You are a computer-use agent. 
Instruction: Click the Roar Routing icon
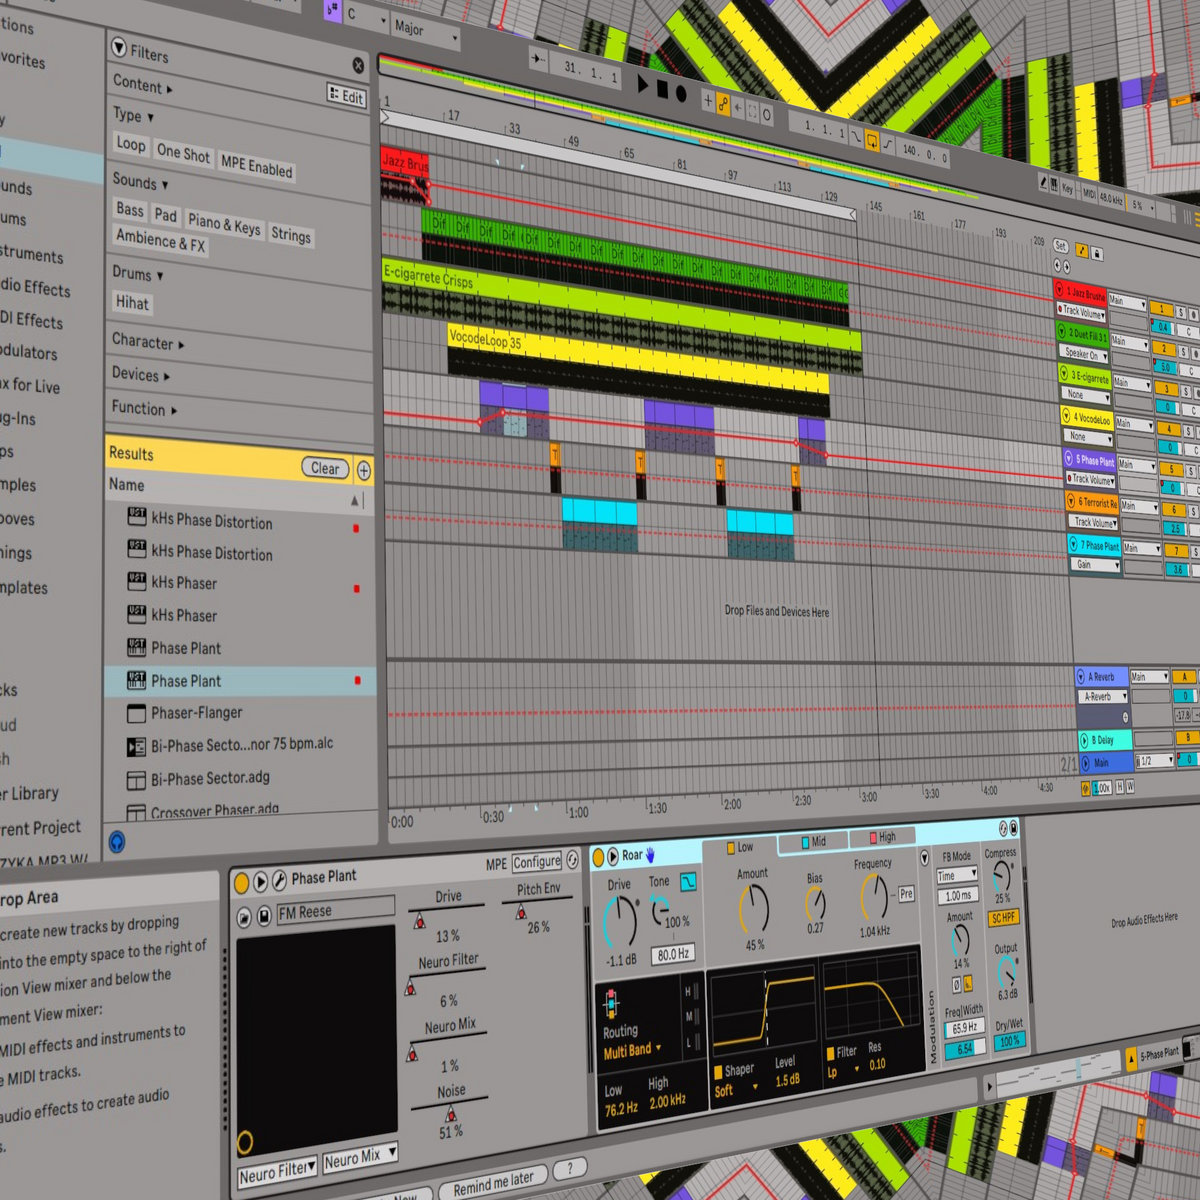pos(611,1004)
